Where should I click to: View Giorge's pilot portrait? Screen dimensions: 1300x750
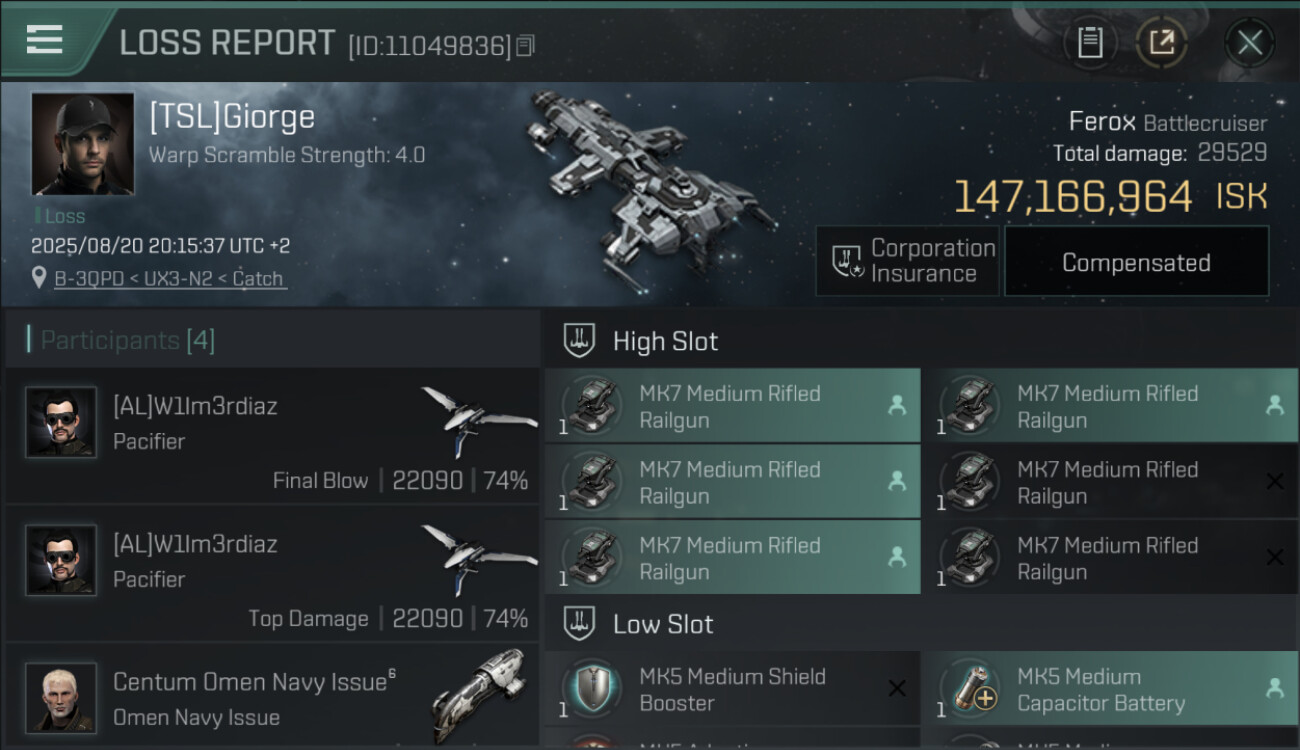[82, 144]
